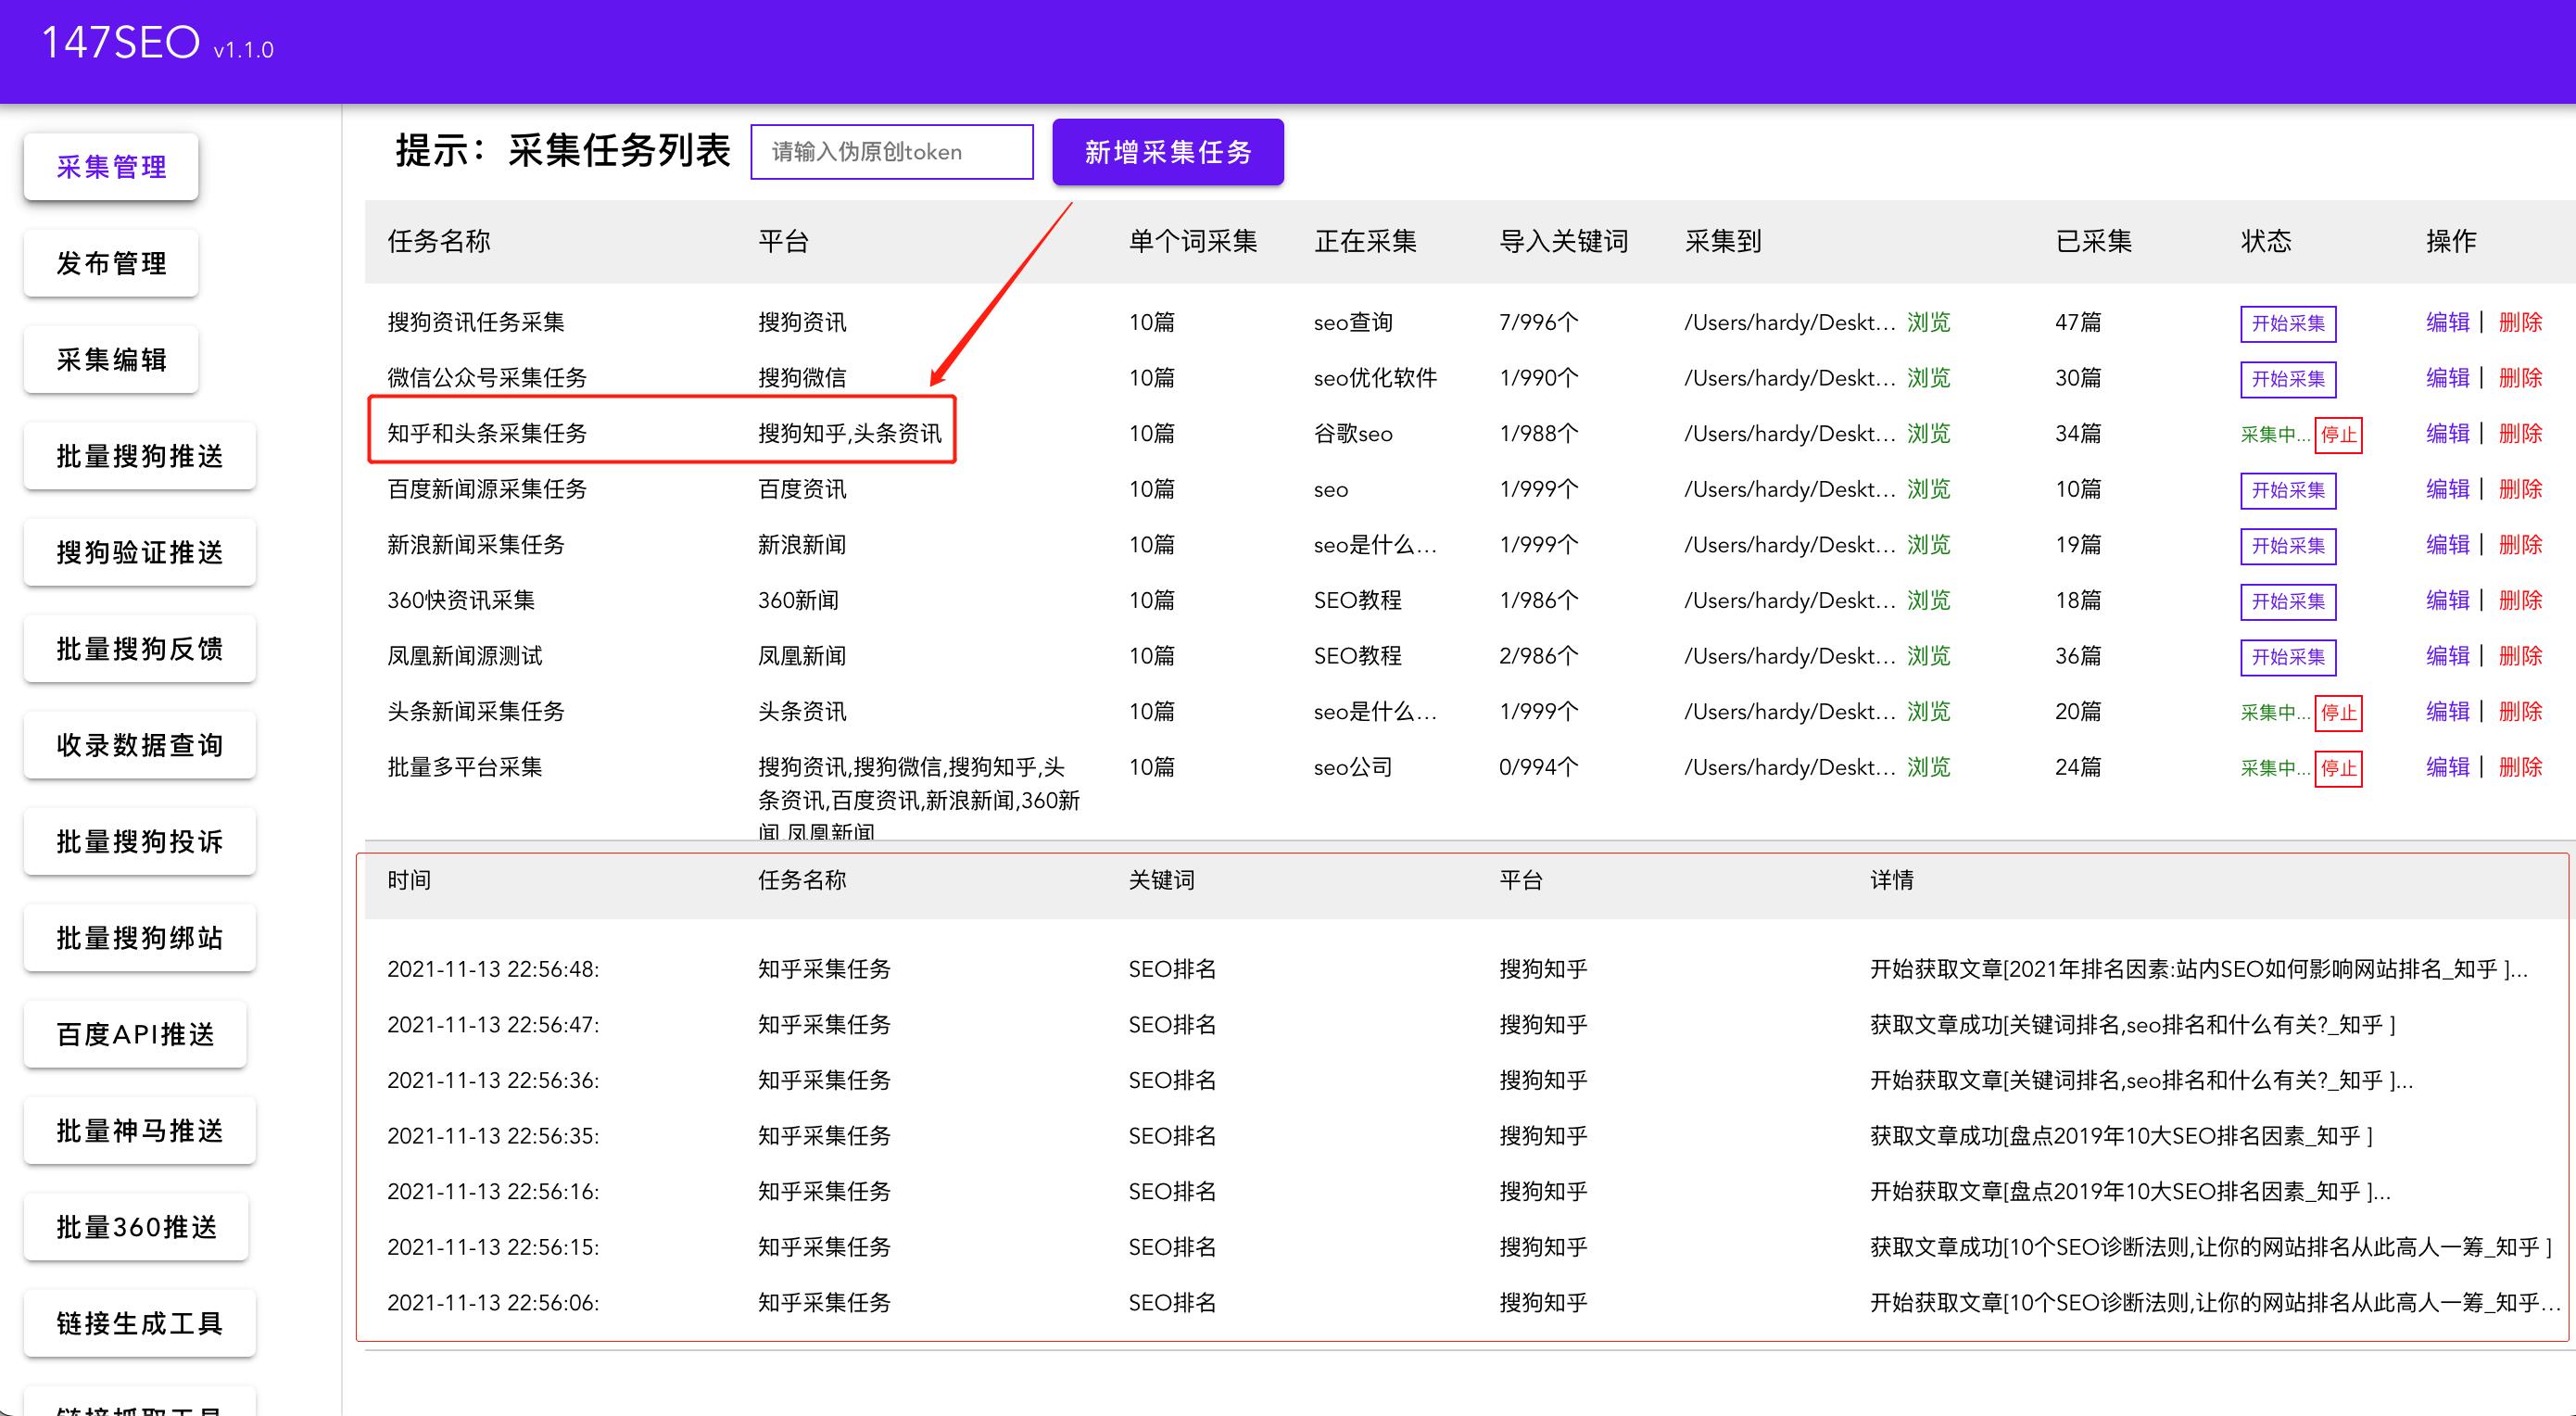This screenshot has width=2576, height=1416.
Task: Edit the 批量多平台采集 task
Action: [x=2448, y=767]
